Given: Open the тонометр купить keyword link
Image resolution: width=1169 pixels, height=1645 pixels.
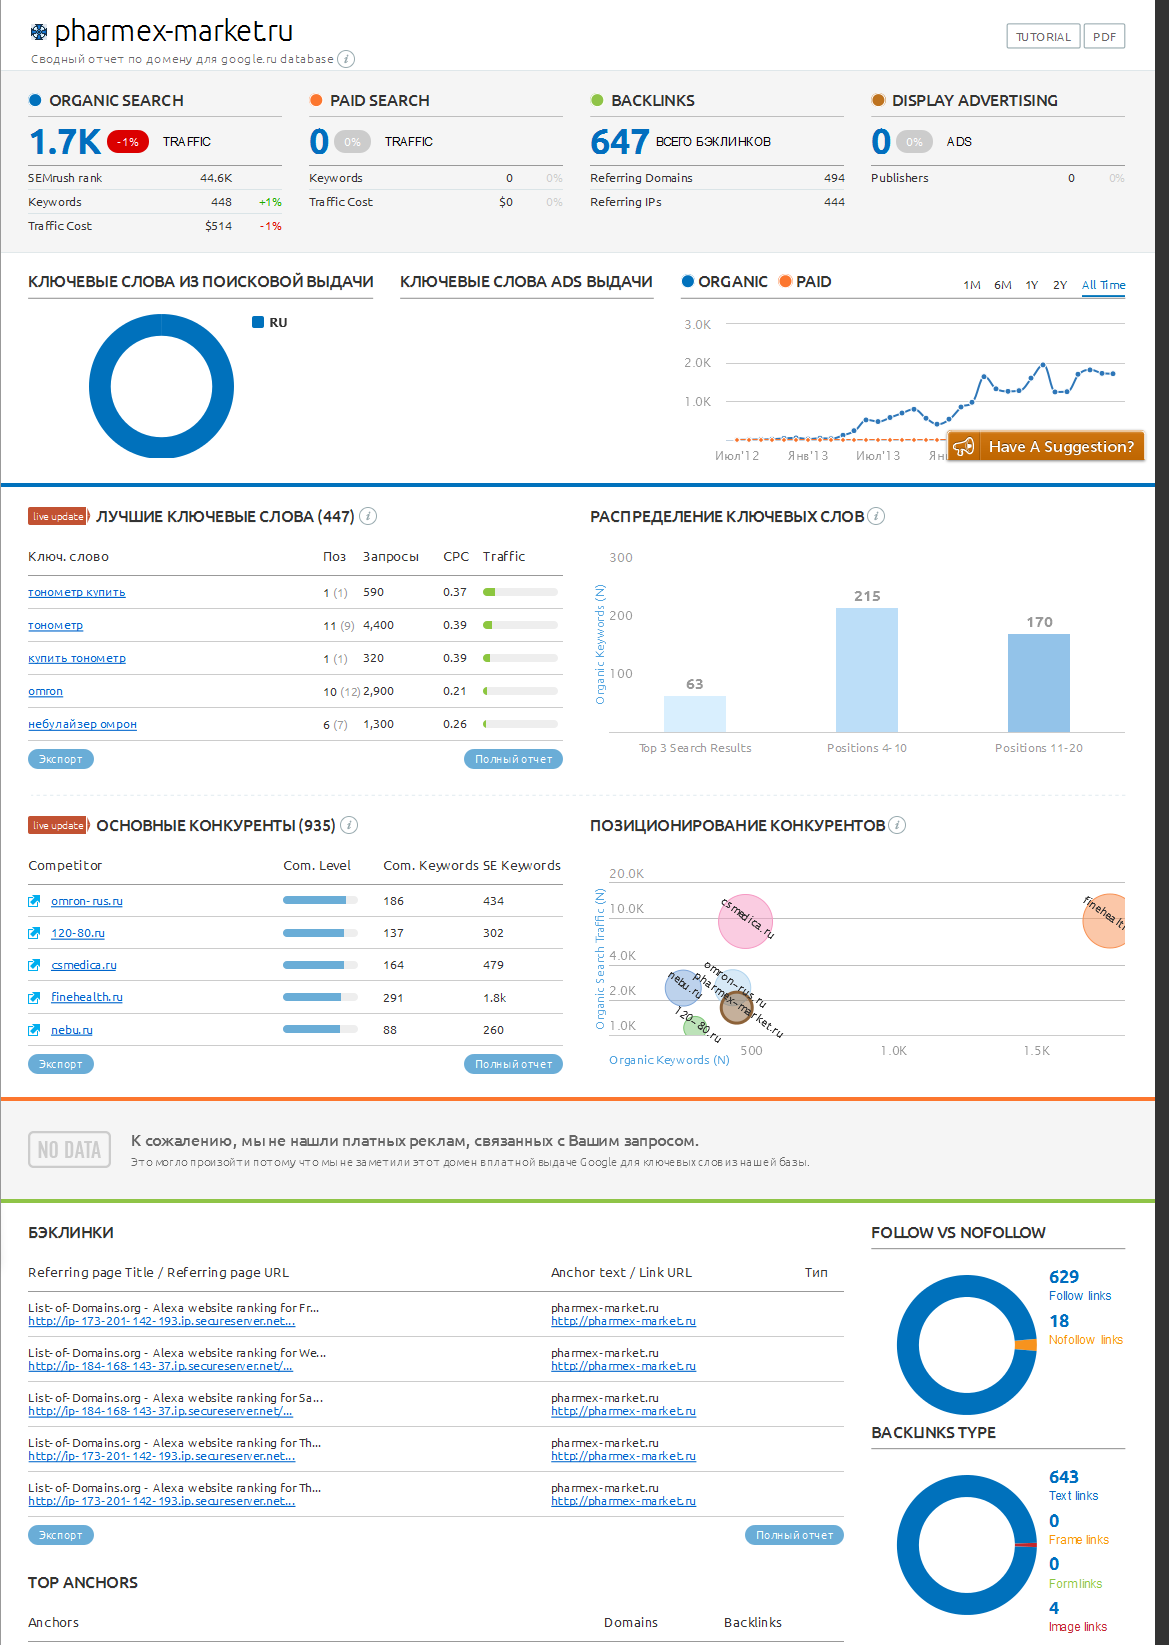Looking at the screenshot, I should coord(77,592).
